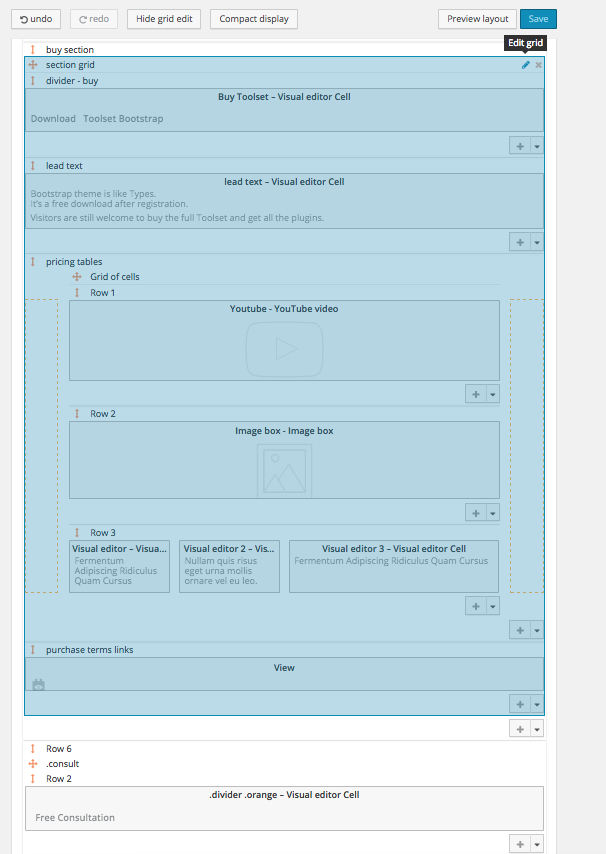This screenshot has width=606, height=854.
Task: Open row options dropdown below Buy Toolset cell
Action: [537, 146]
